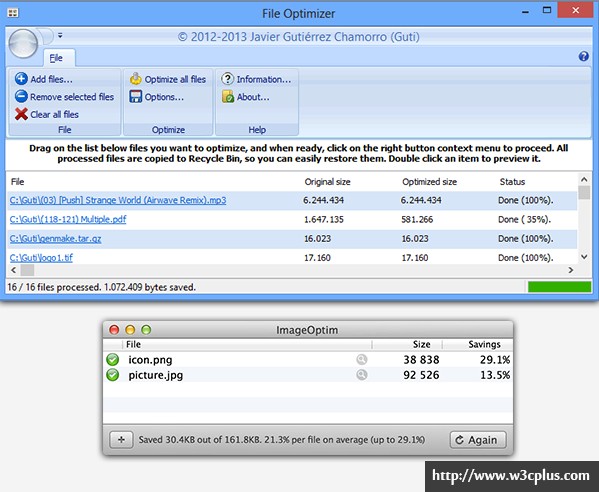Click the 29.1% savings cell for icon.png

click(495, 360)
